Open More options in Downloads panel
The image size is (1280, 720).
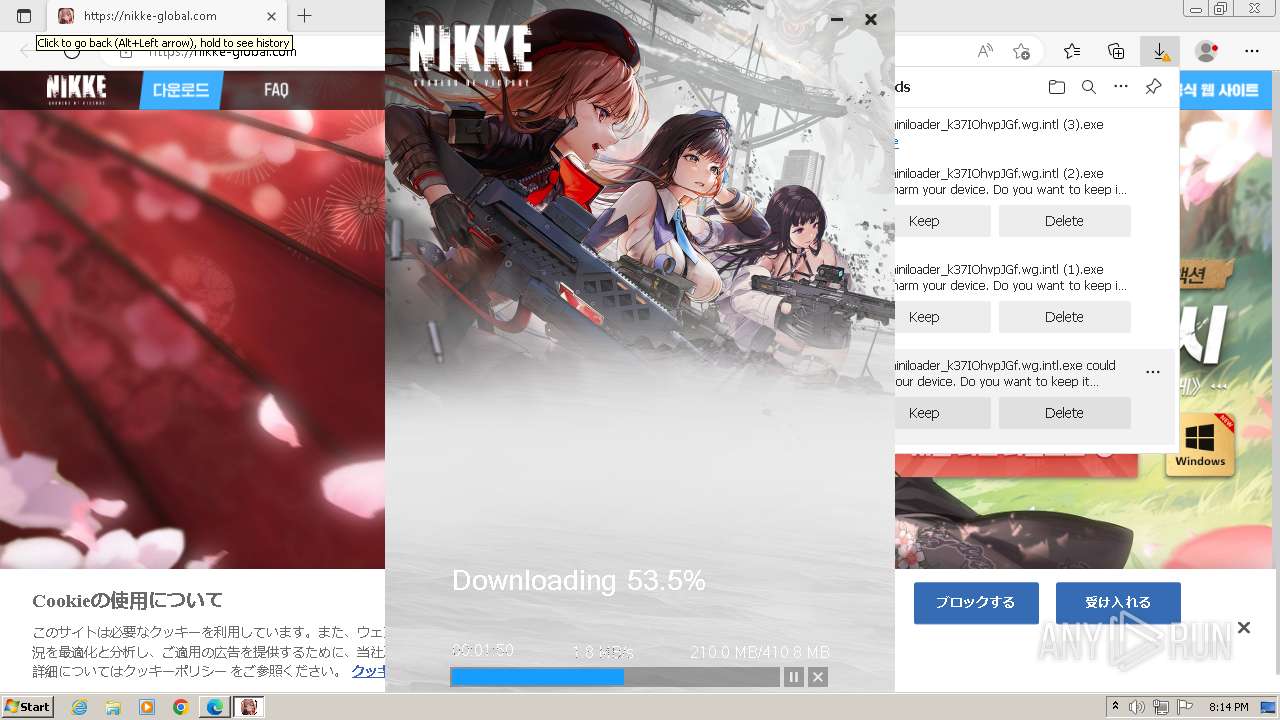[1121, 87]
